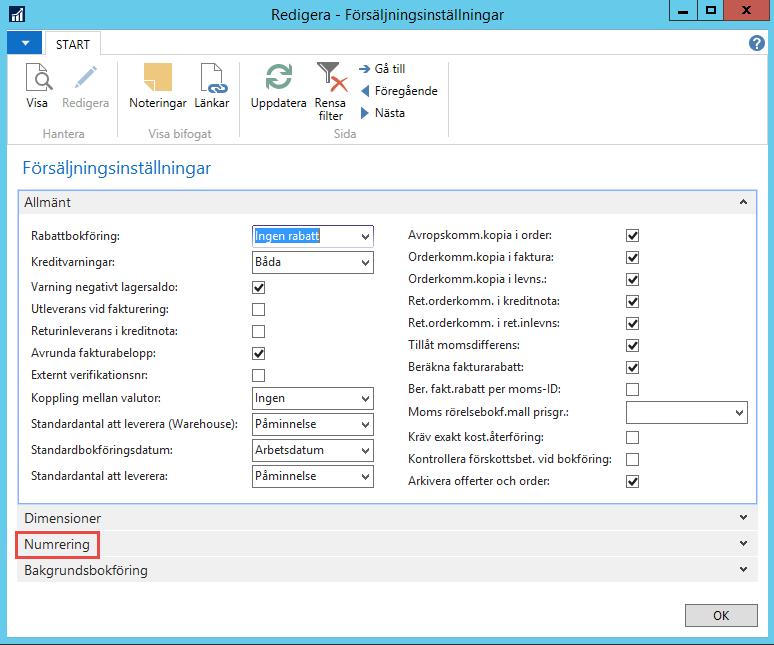Go to Nästa record
The width and height of the screenshot is (774, 645).
[383, 113]
